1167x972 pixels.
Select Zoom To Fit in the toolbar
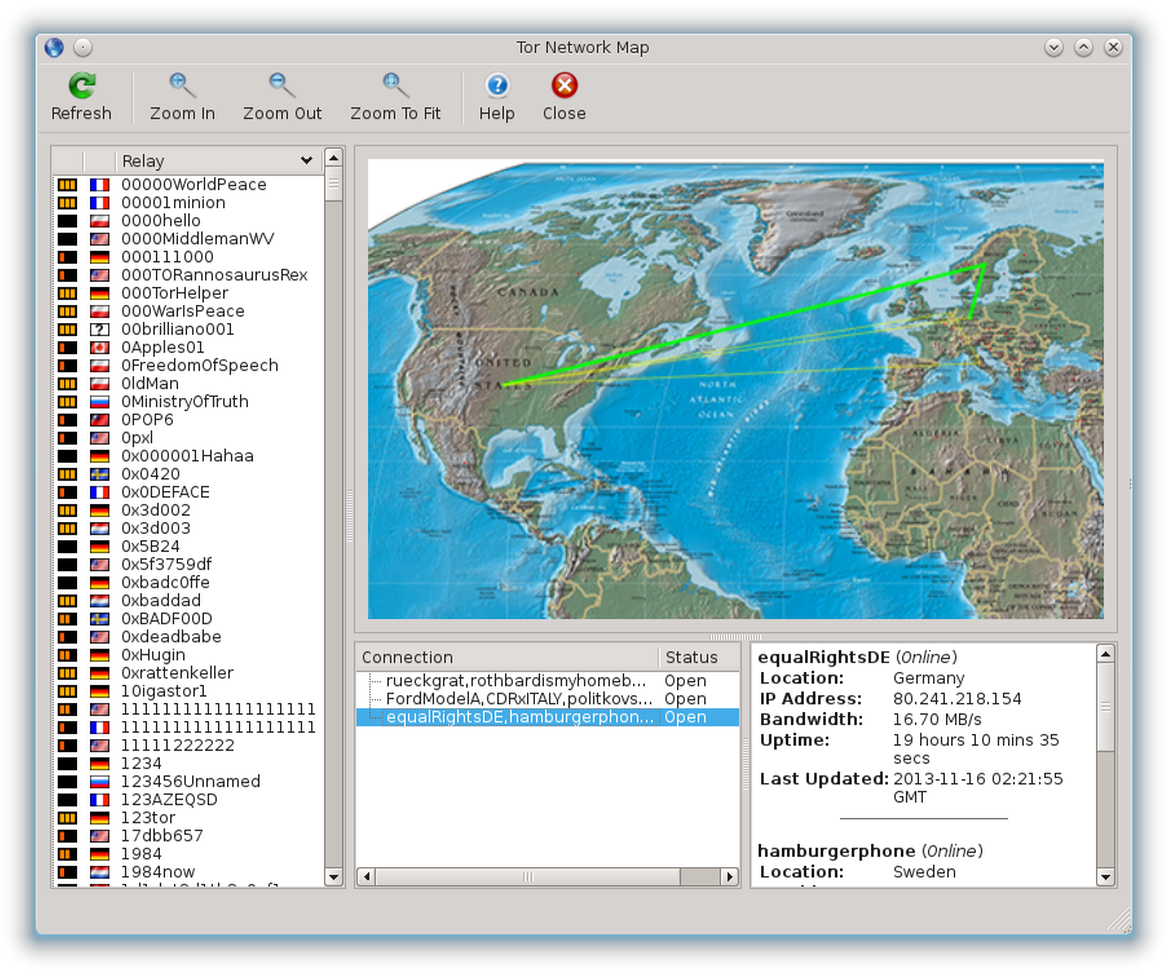pos(395,97)
